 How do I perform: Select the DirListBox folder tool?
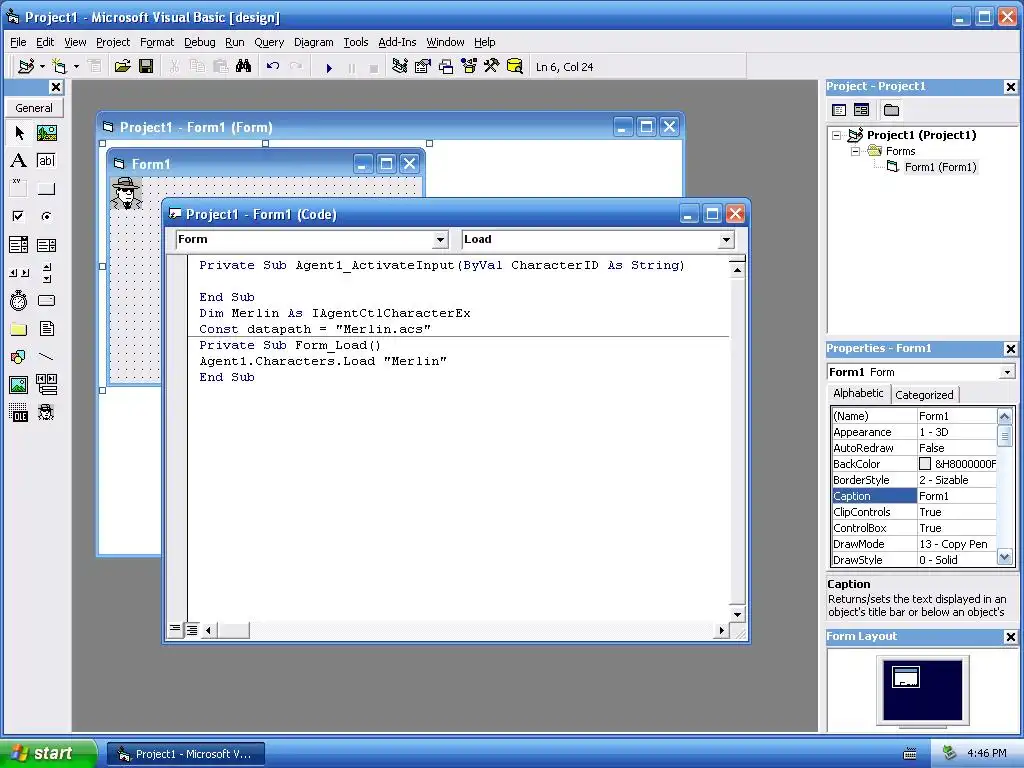tap(19, 328)
